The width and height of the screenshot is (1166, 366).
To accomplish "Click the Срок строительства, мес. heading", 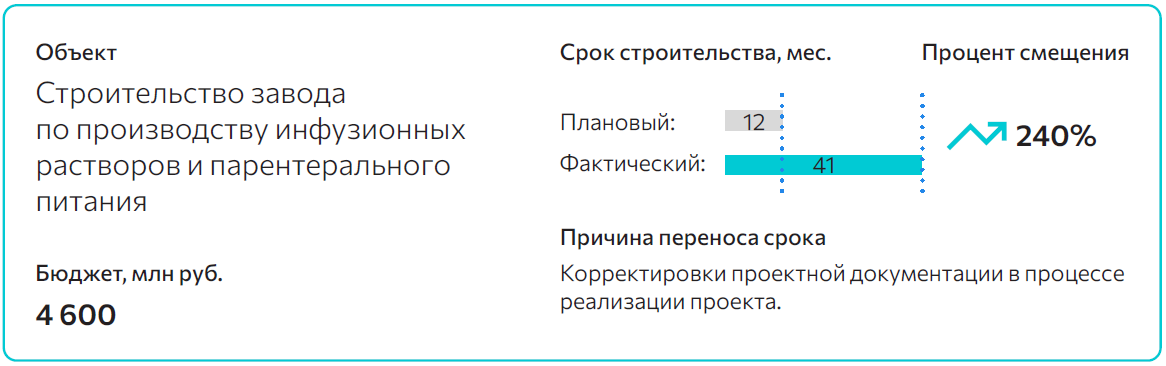I will click(695, 54).
